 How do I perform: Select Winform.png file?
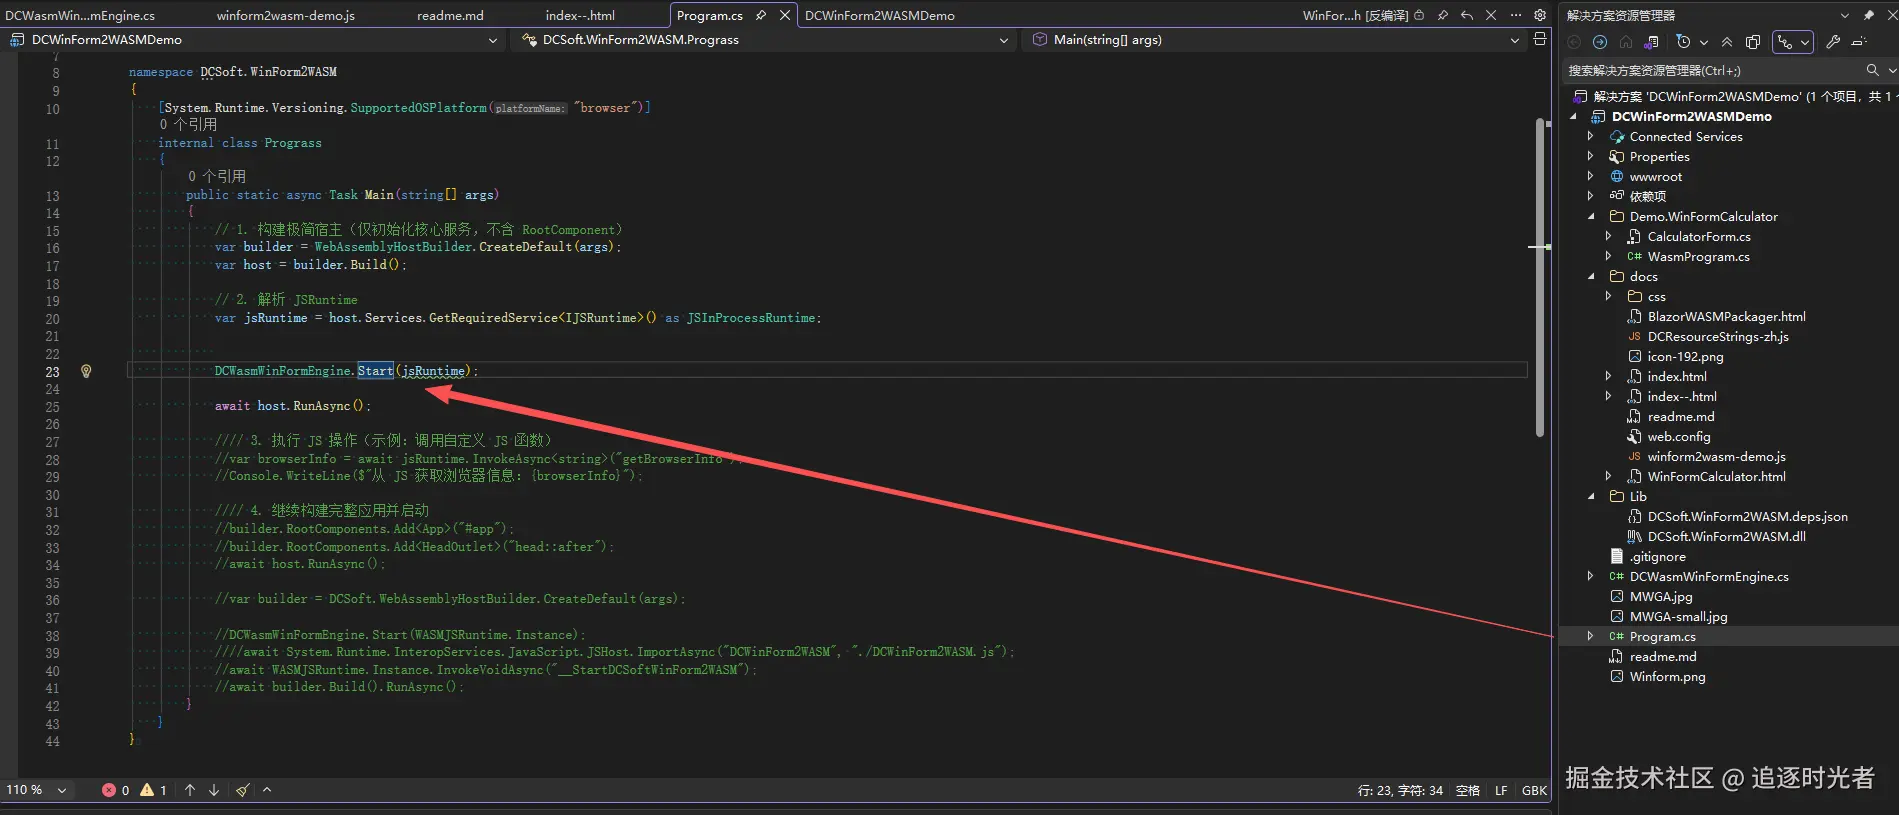(x=1667, y=676)
